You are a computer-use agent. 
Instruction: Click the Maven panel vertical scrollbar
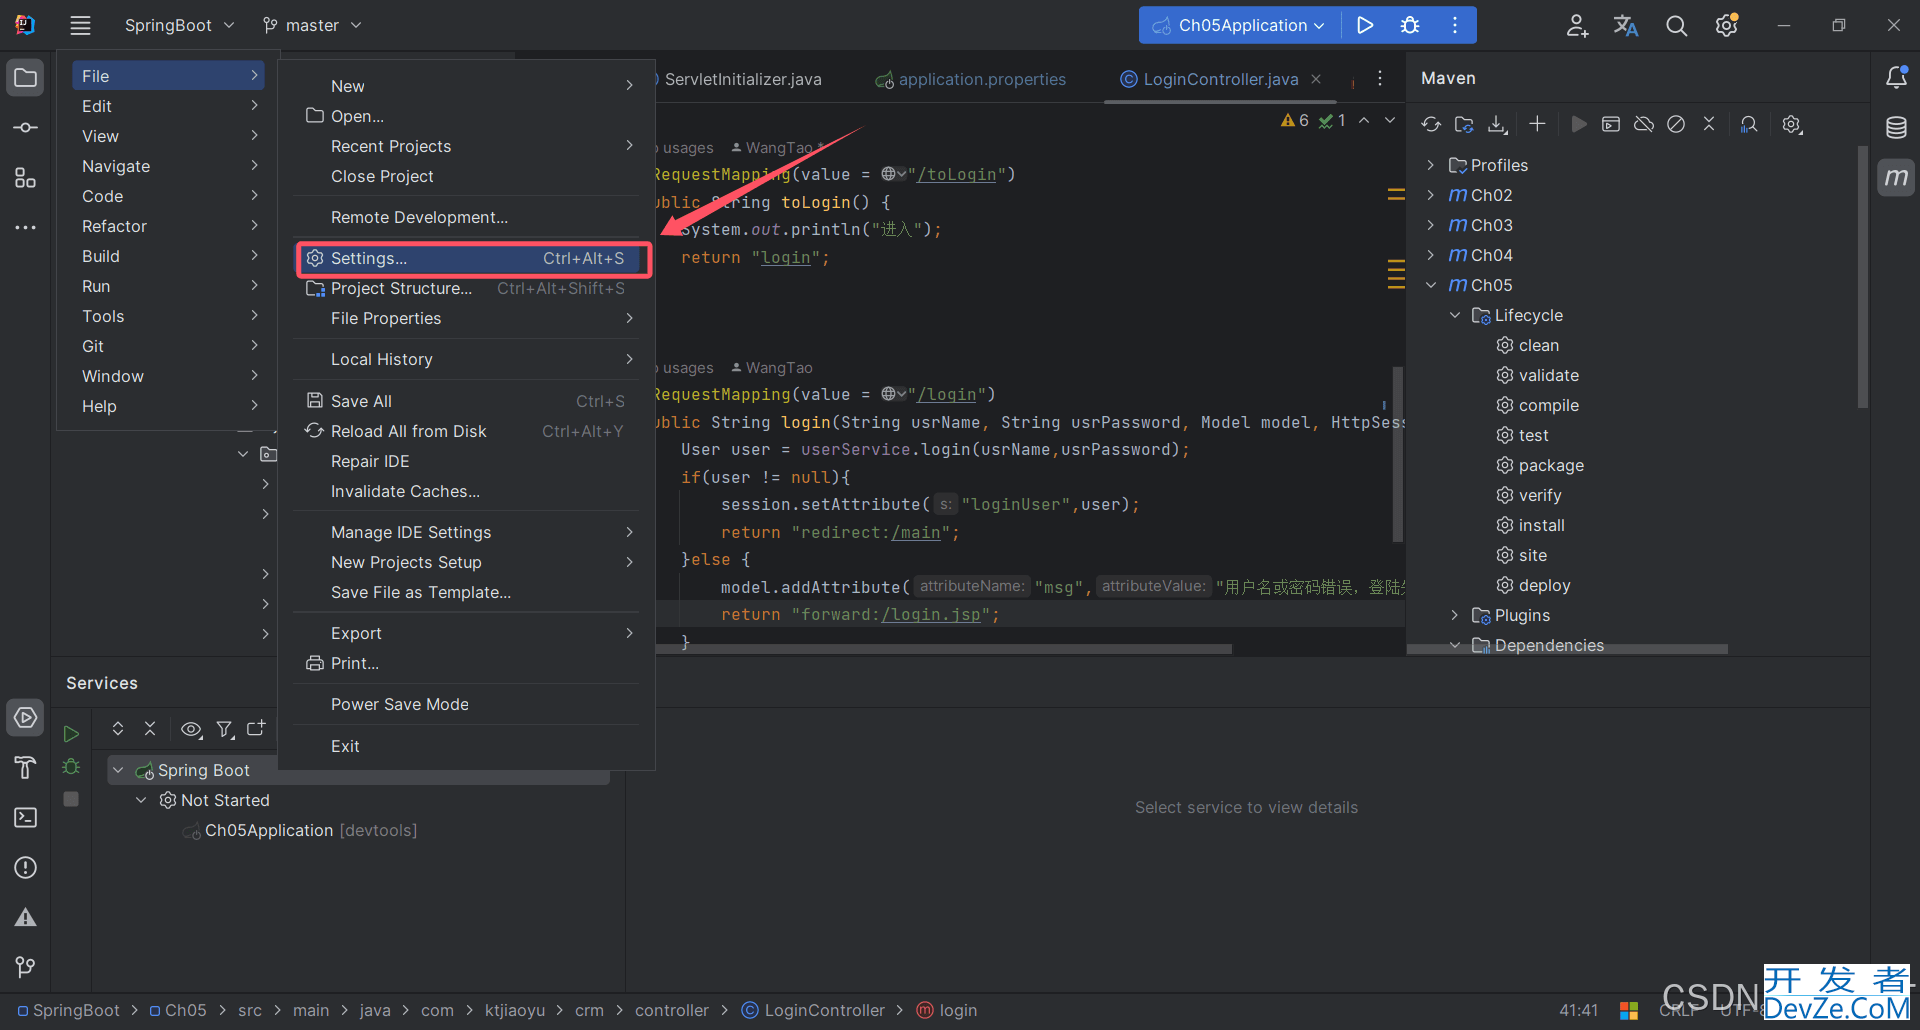pyautogui.click(x=1862, y=276)
